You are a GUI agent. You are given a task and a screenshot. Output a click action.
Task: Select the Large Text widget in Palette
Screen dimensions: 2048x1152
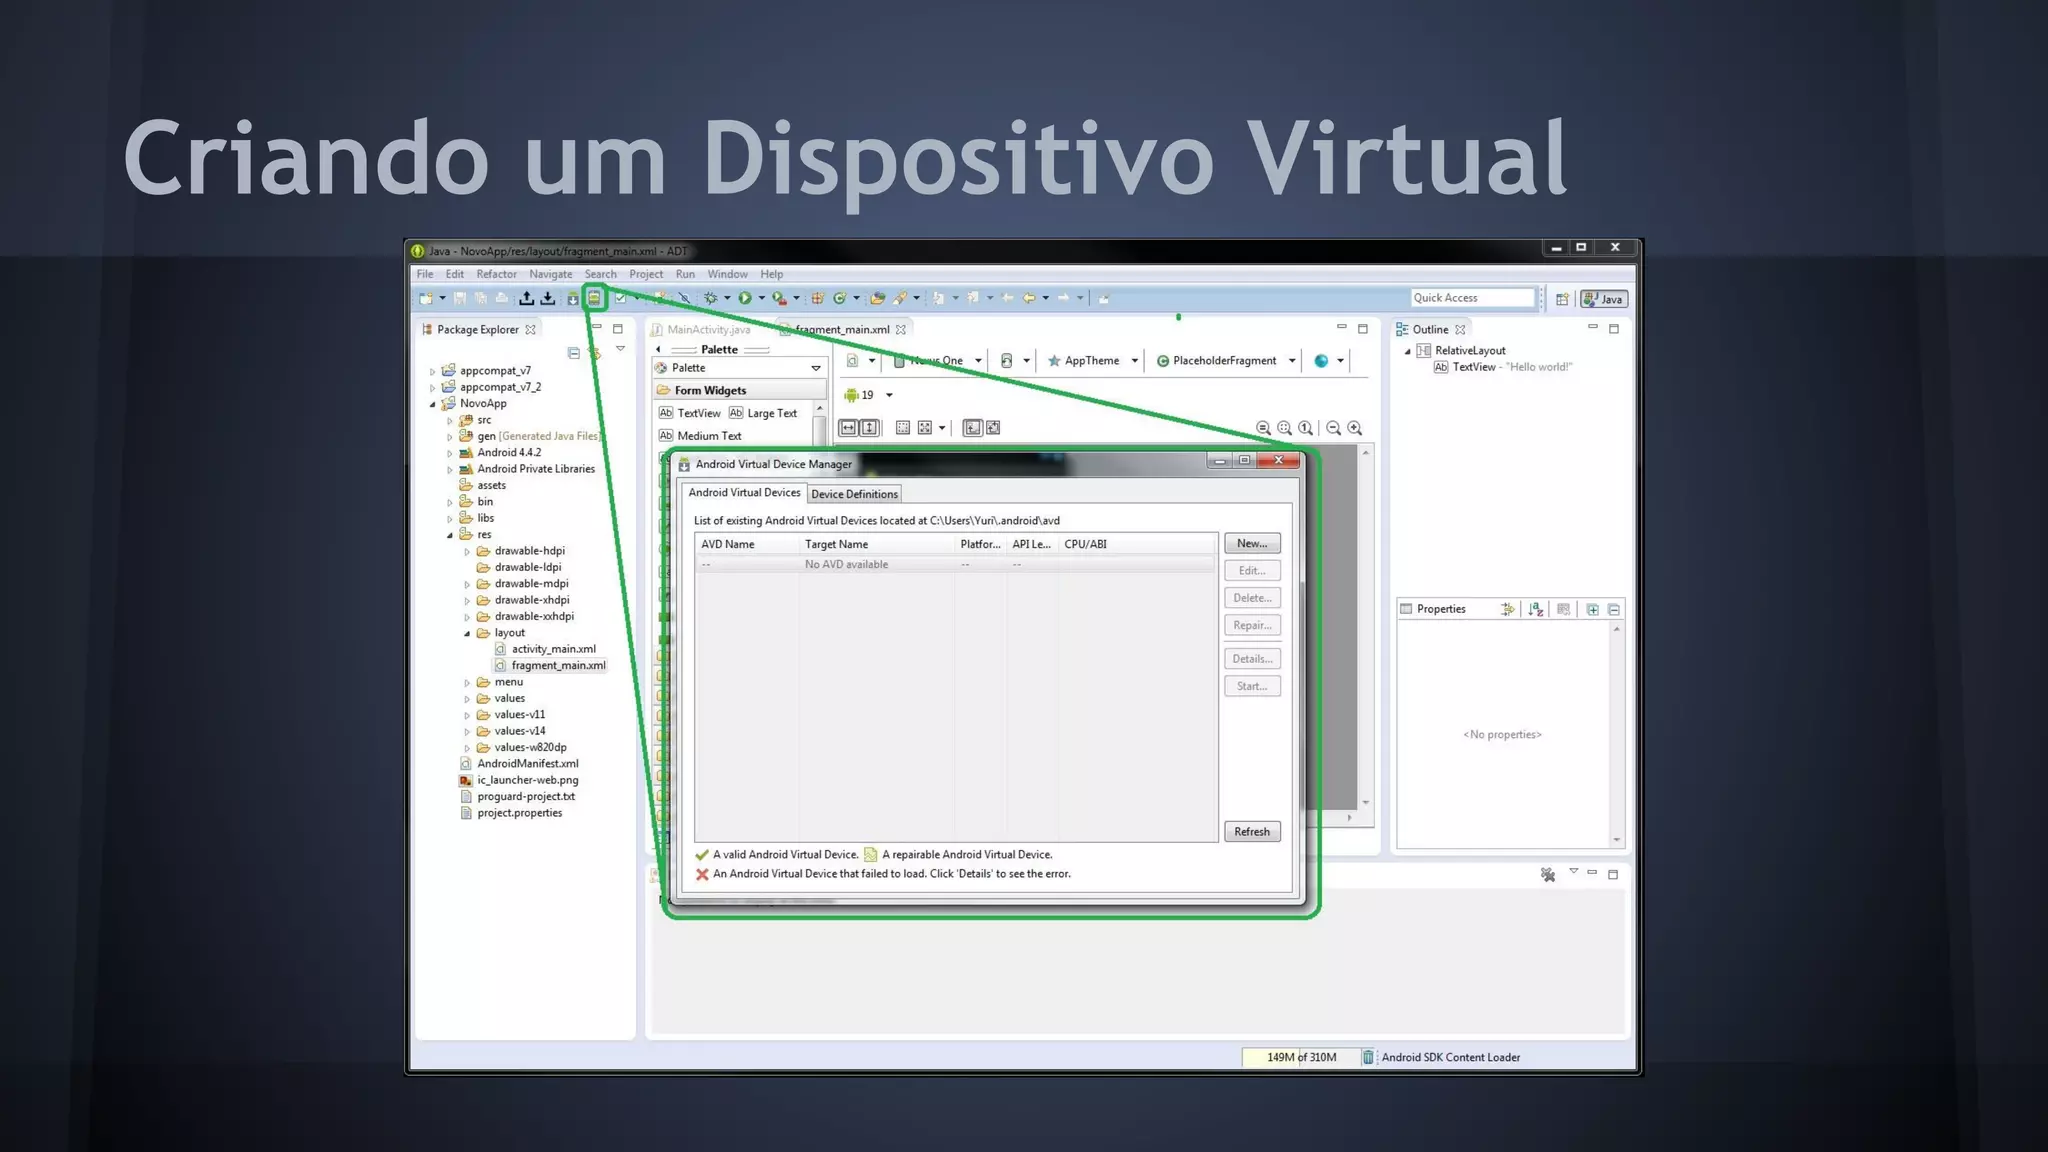763,413
